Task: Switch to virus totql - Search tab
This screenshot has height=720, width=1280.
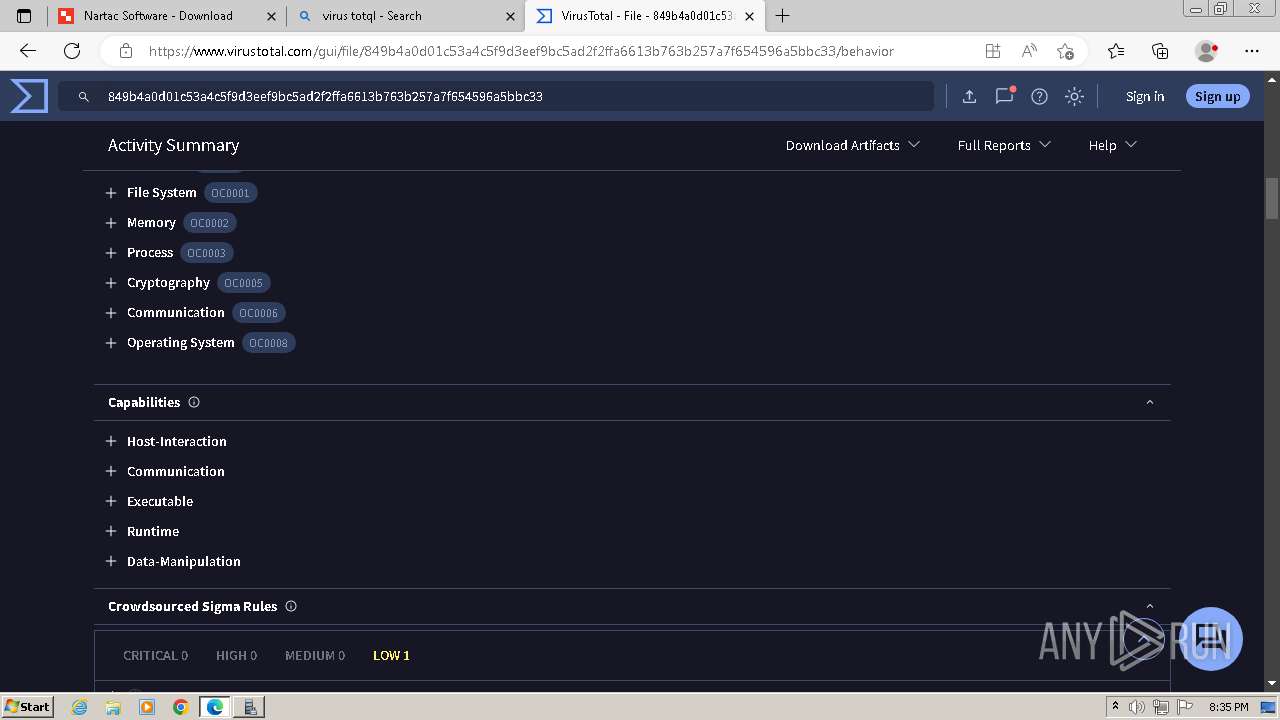Action: pyautogui.click(x=406, y=16)
